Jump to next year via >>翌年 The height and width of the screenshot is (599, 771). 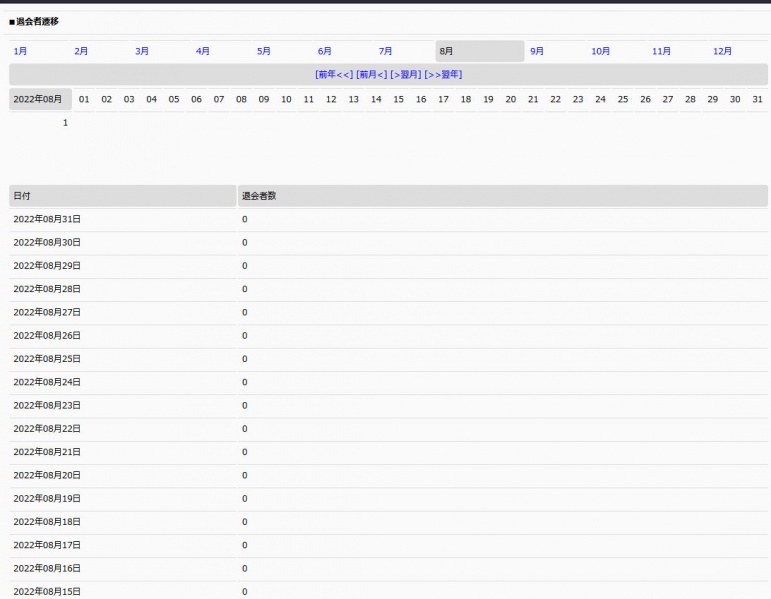click(443, 75)
